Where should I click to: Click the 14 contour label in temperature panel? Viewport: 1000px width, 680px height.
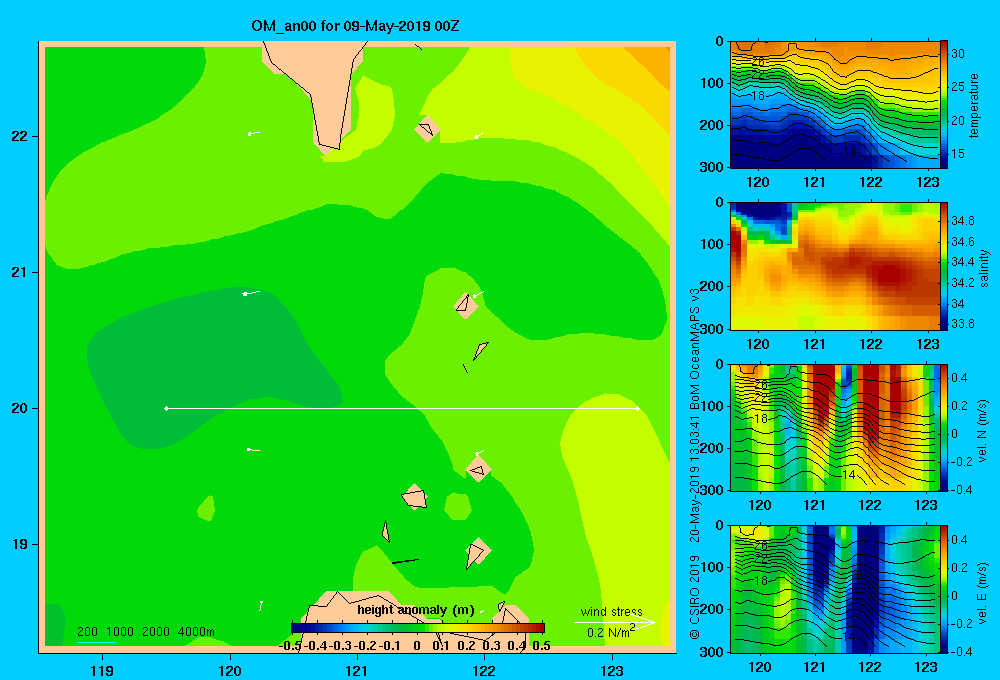[x=849, y=152]
